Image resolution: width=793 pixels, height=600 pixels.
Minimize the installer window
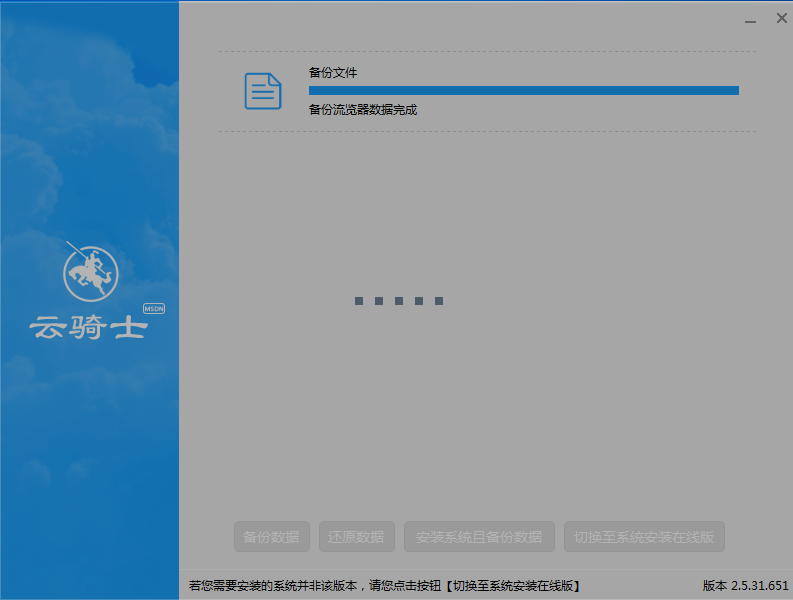pos(750,21)
